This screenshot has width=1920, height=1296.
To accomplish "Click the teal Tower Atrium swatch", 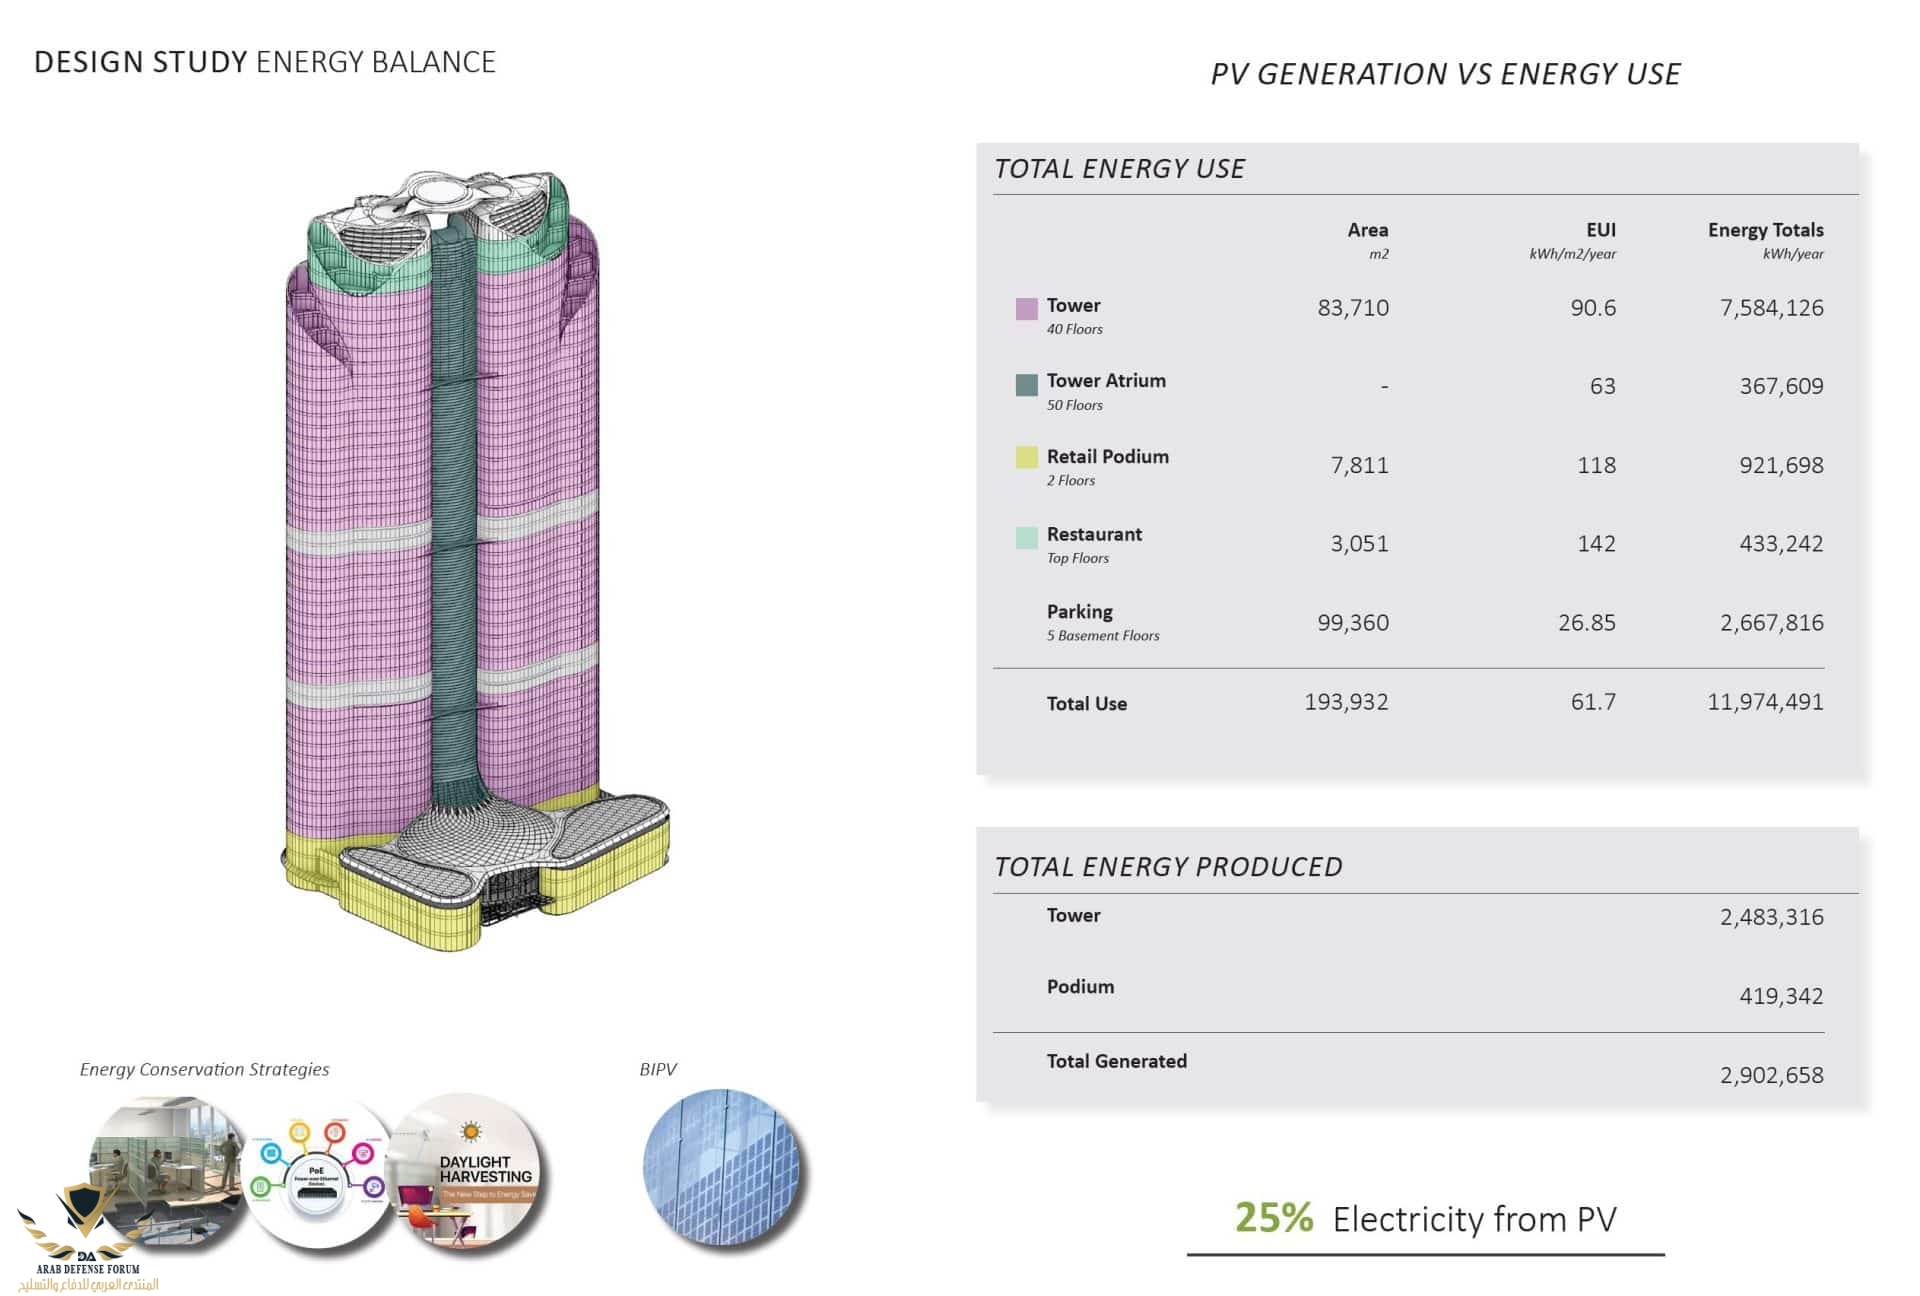I will 1026,385.
